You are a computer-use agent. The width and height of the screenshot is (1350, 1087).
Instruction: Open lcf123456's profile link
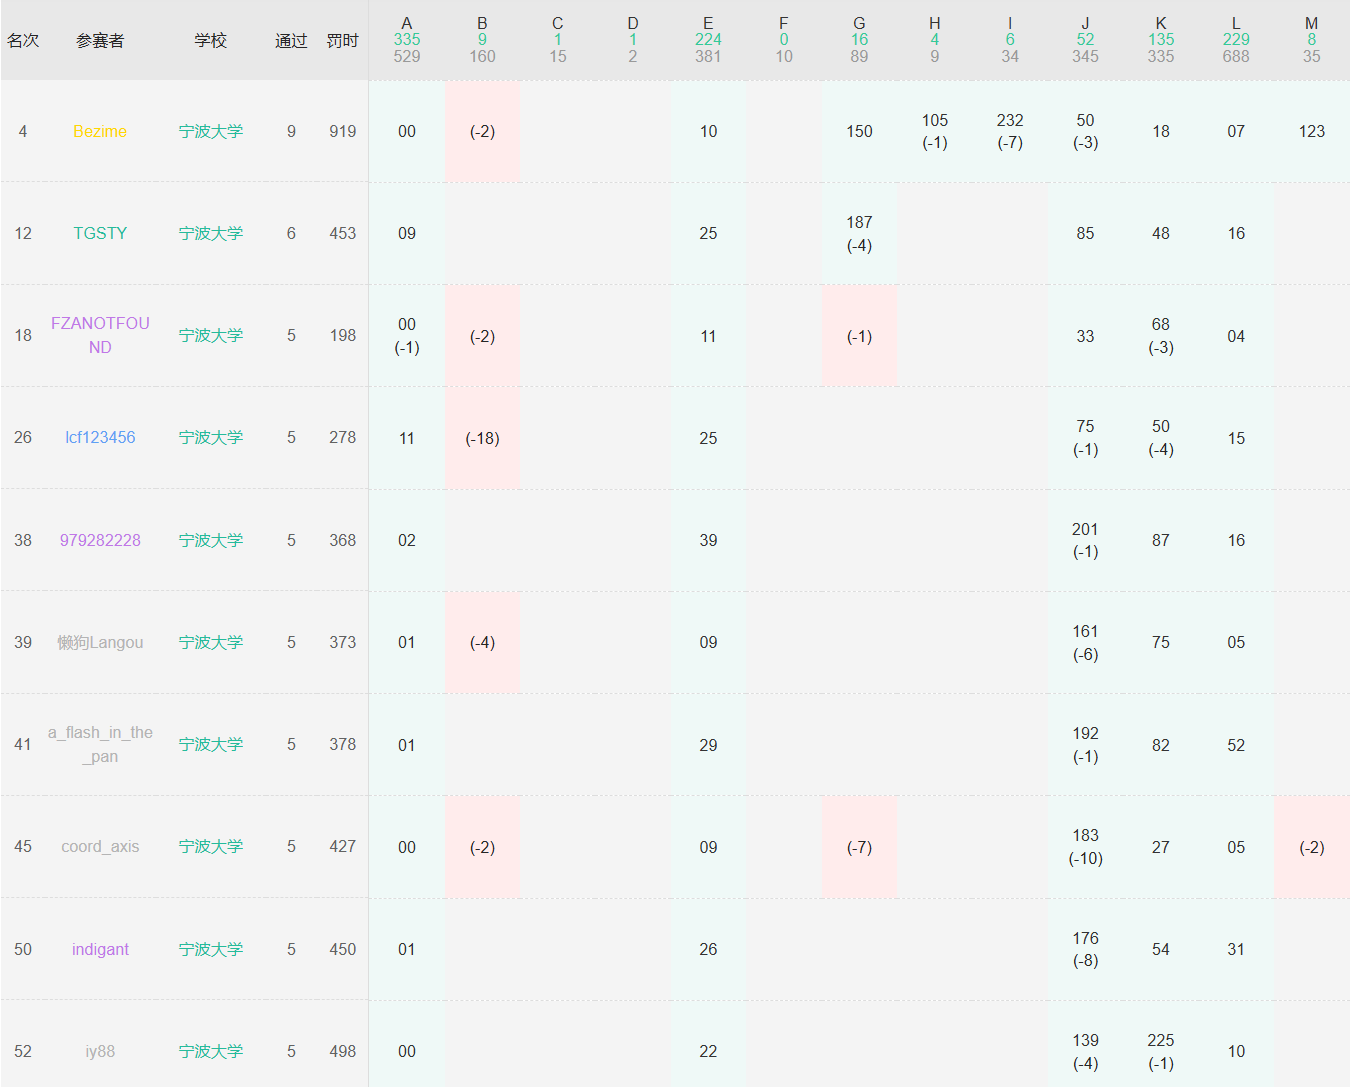(x=100, y=437)
